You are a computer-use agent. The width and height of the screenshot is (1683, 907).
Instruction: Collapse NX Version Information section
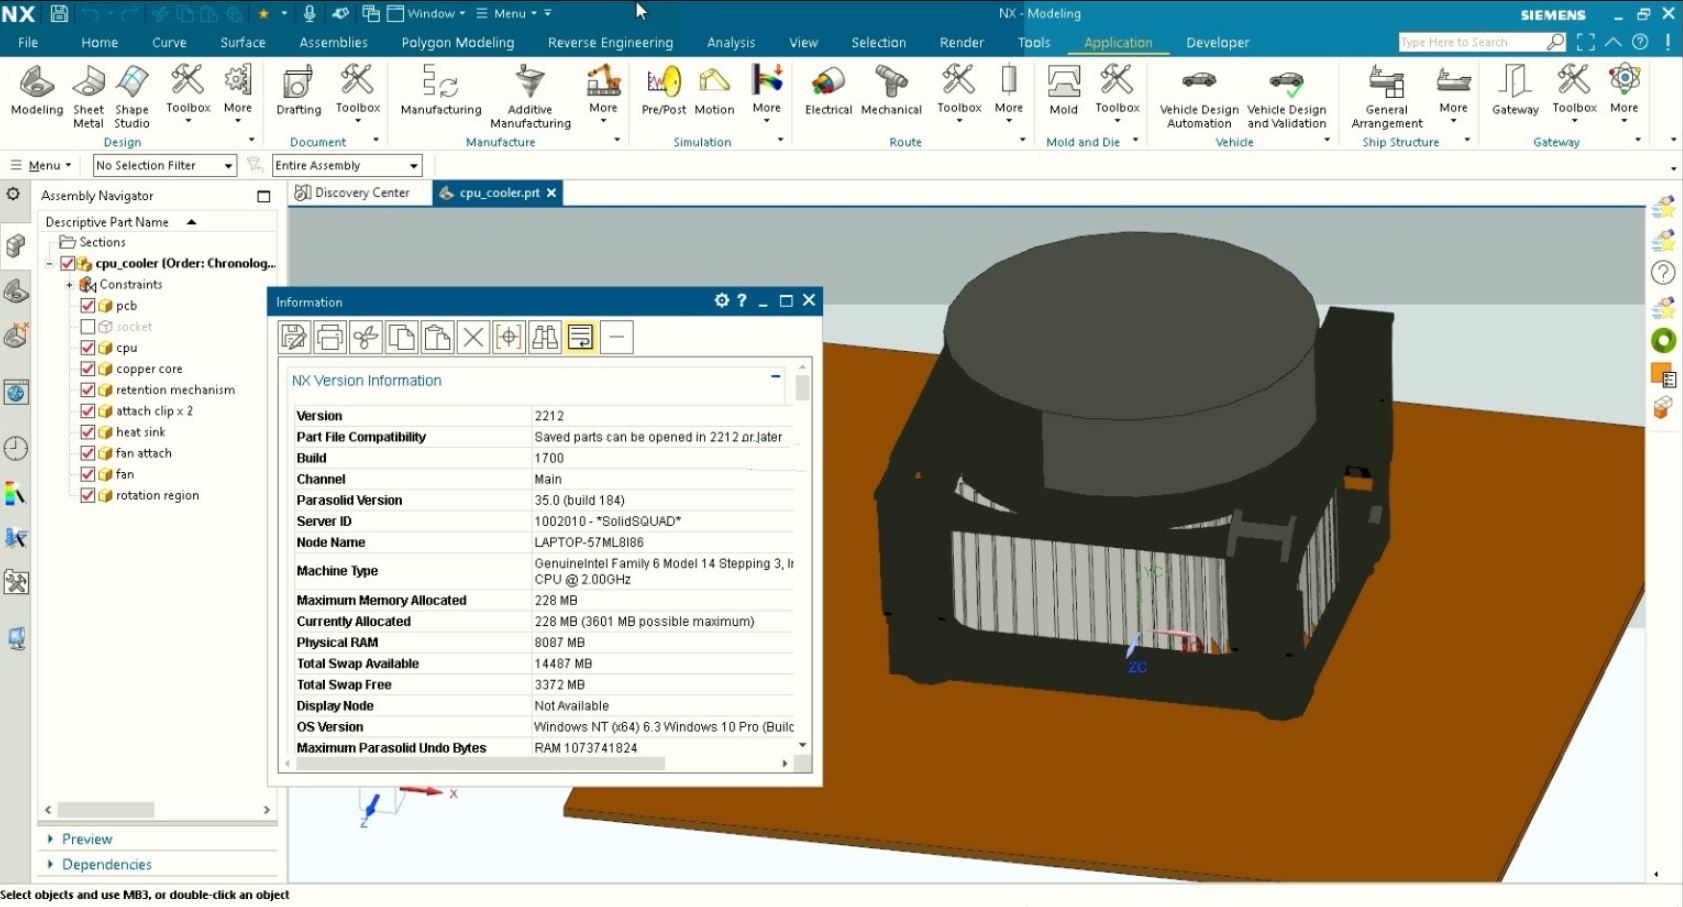[x=775, y=377]
